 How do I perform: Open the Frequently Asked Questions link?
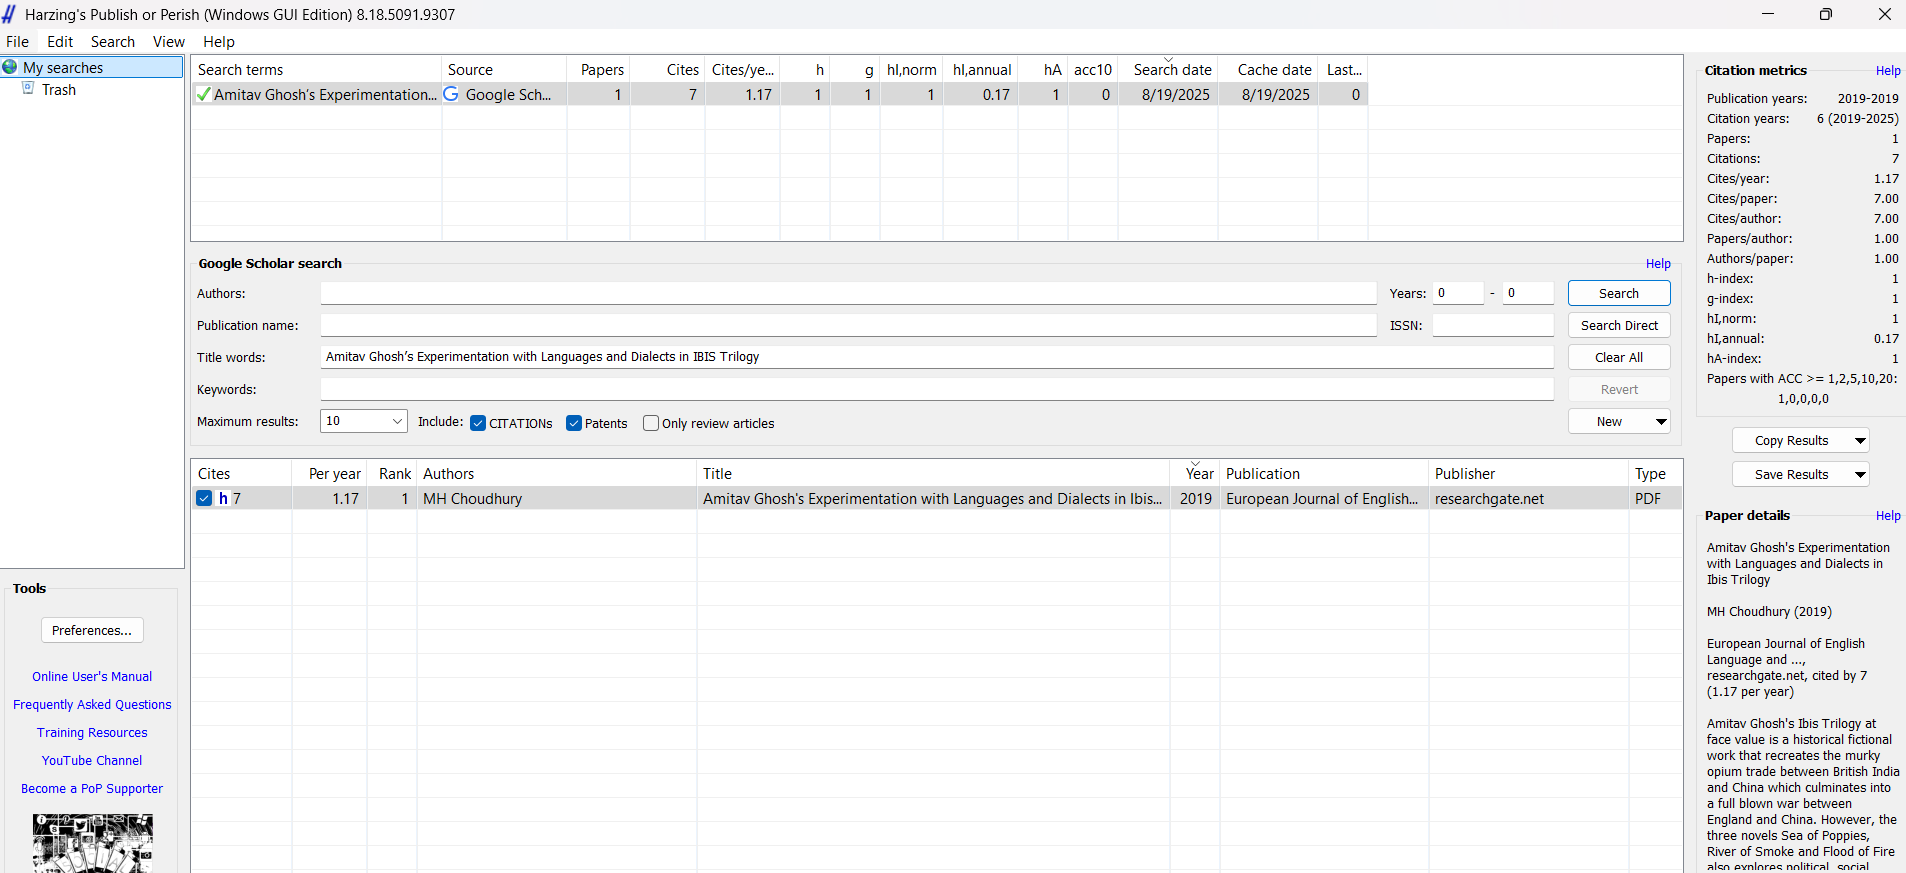(92, 704)
